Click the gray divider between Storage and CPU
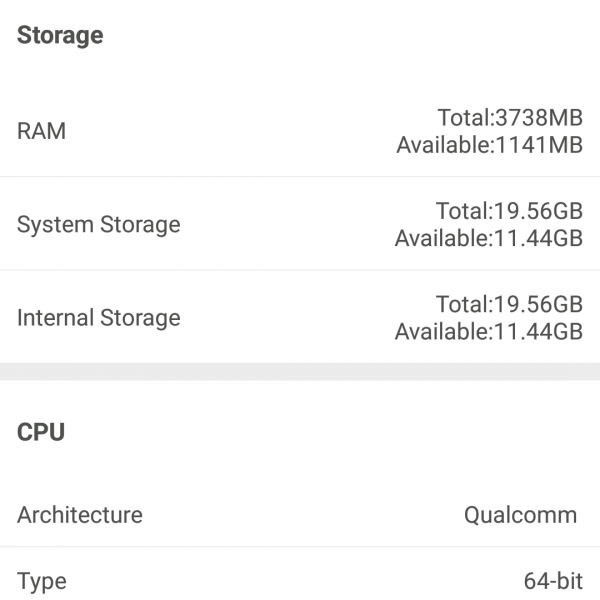The image size is (600, 600). click(300, 371)
